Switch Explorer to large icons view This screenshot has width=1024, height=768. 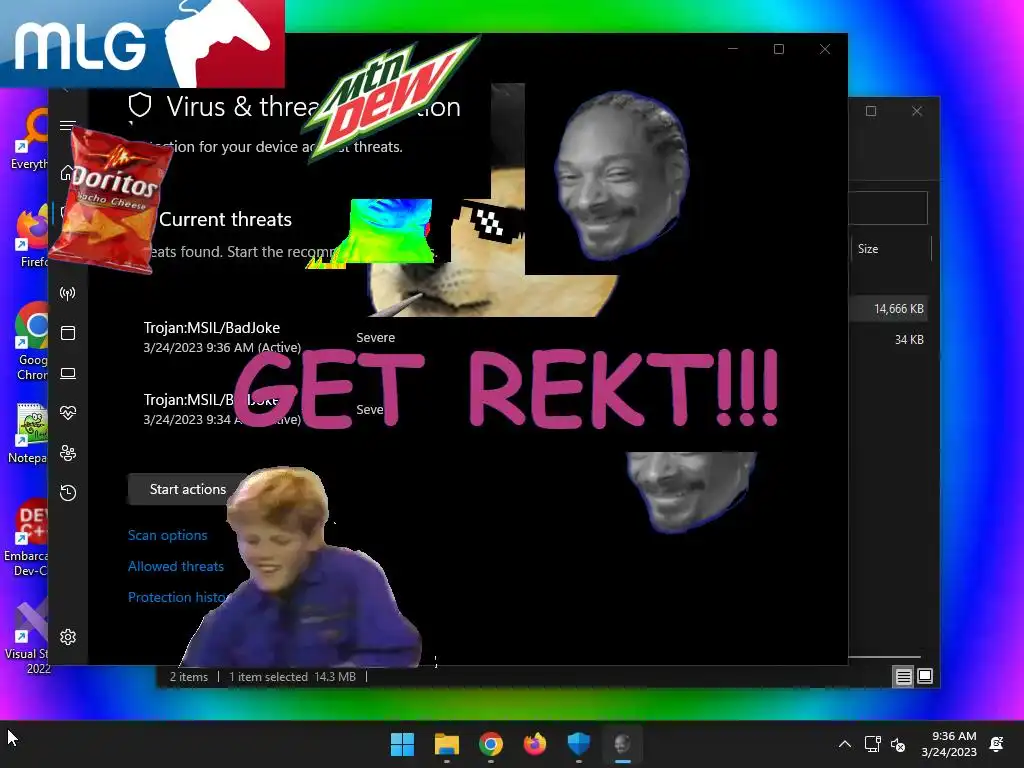coord(925,676)
